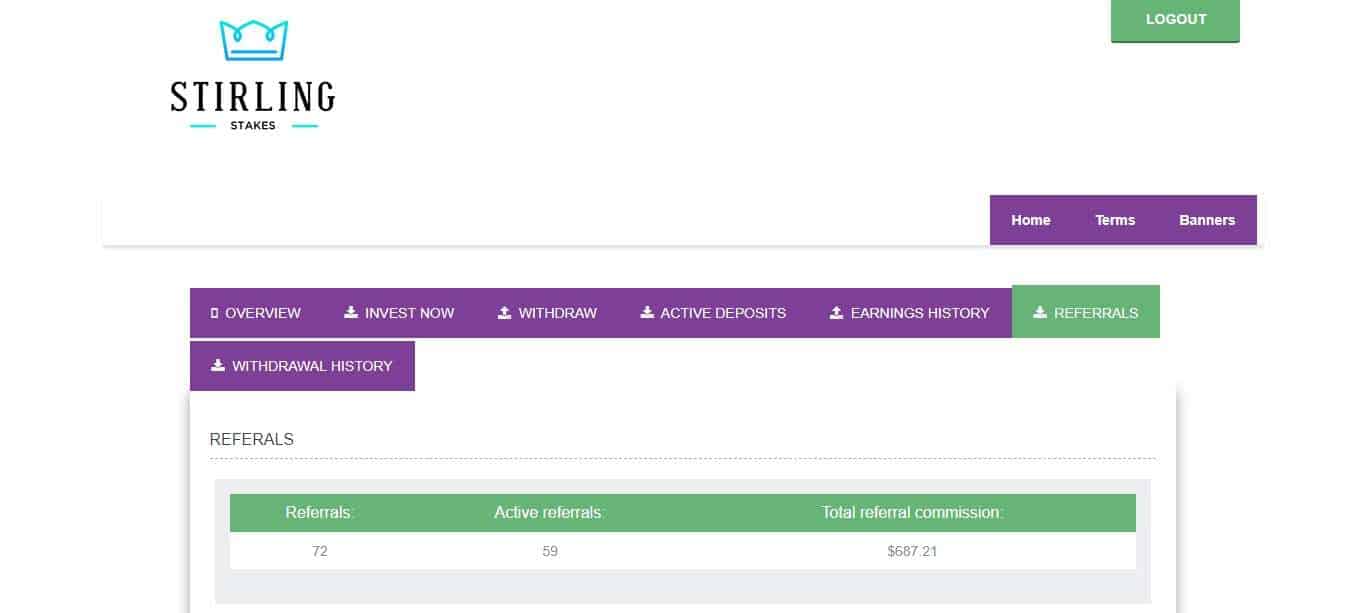The height and width of the screenshot is (613, 1366).
Task: Click the upload icon beside Earnings History
Action: coord(837,312)
